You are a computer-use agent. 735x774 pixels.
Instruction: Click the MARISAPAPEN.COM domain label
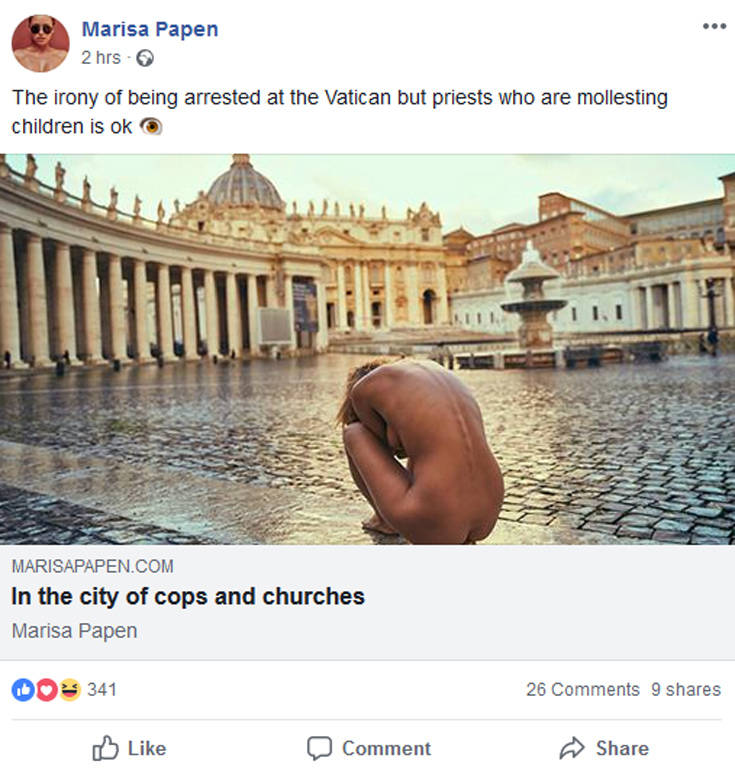[92, 566]
